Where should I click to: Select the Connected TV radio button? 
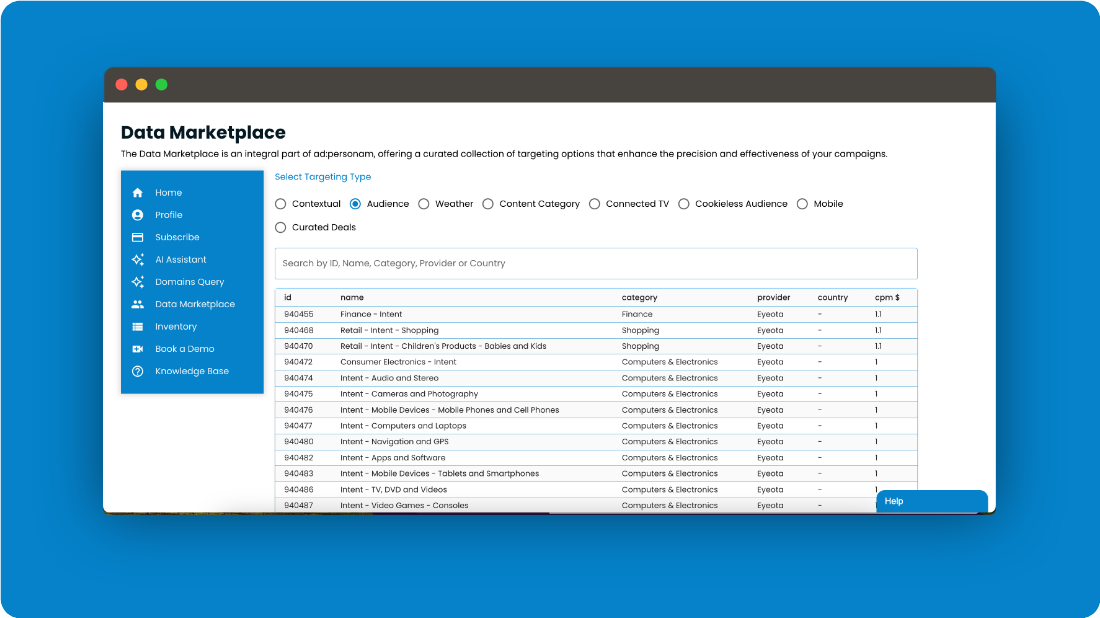[594, 204]
